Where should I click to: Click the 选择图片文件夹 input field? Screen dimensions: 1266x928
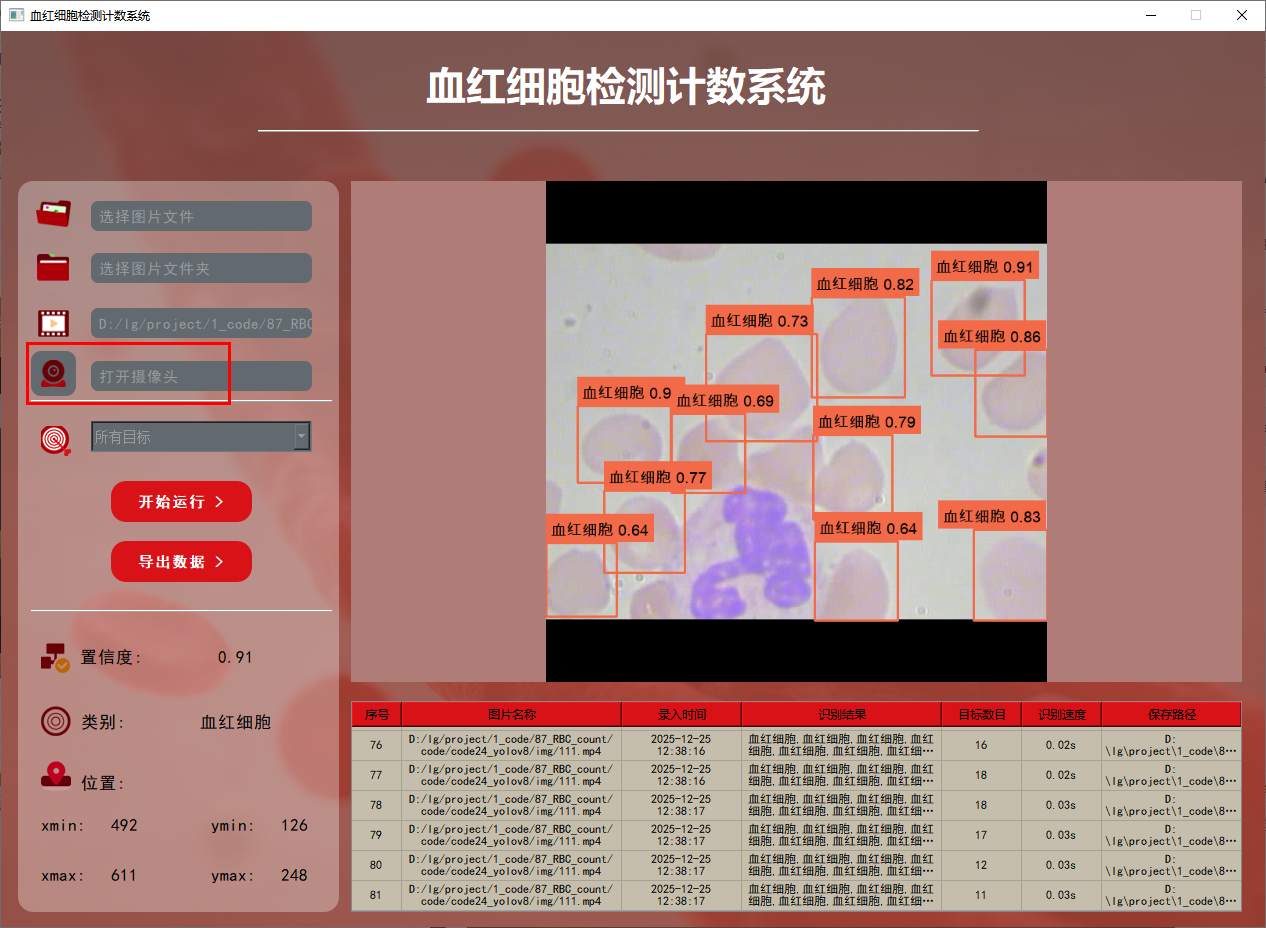(201, 268)
